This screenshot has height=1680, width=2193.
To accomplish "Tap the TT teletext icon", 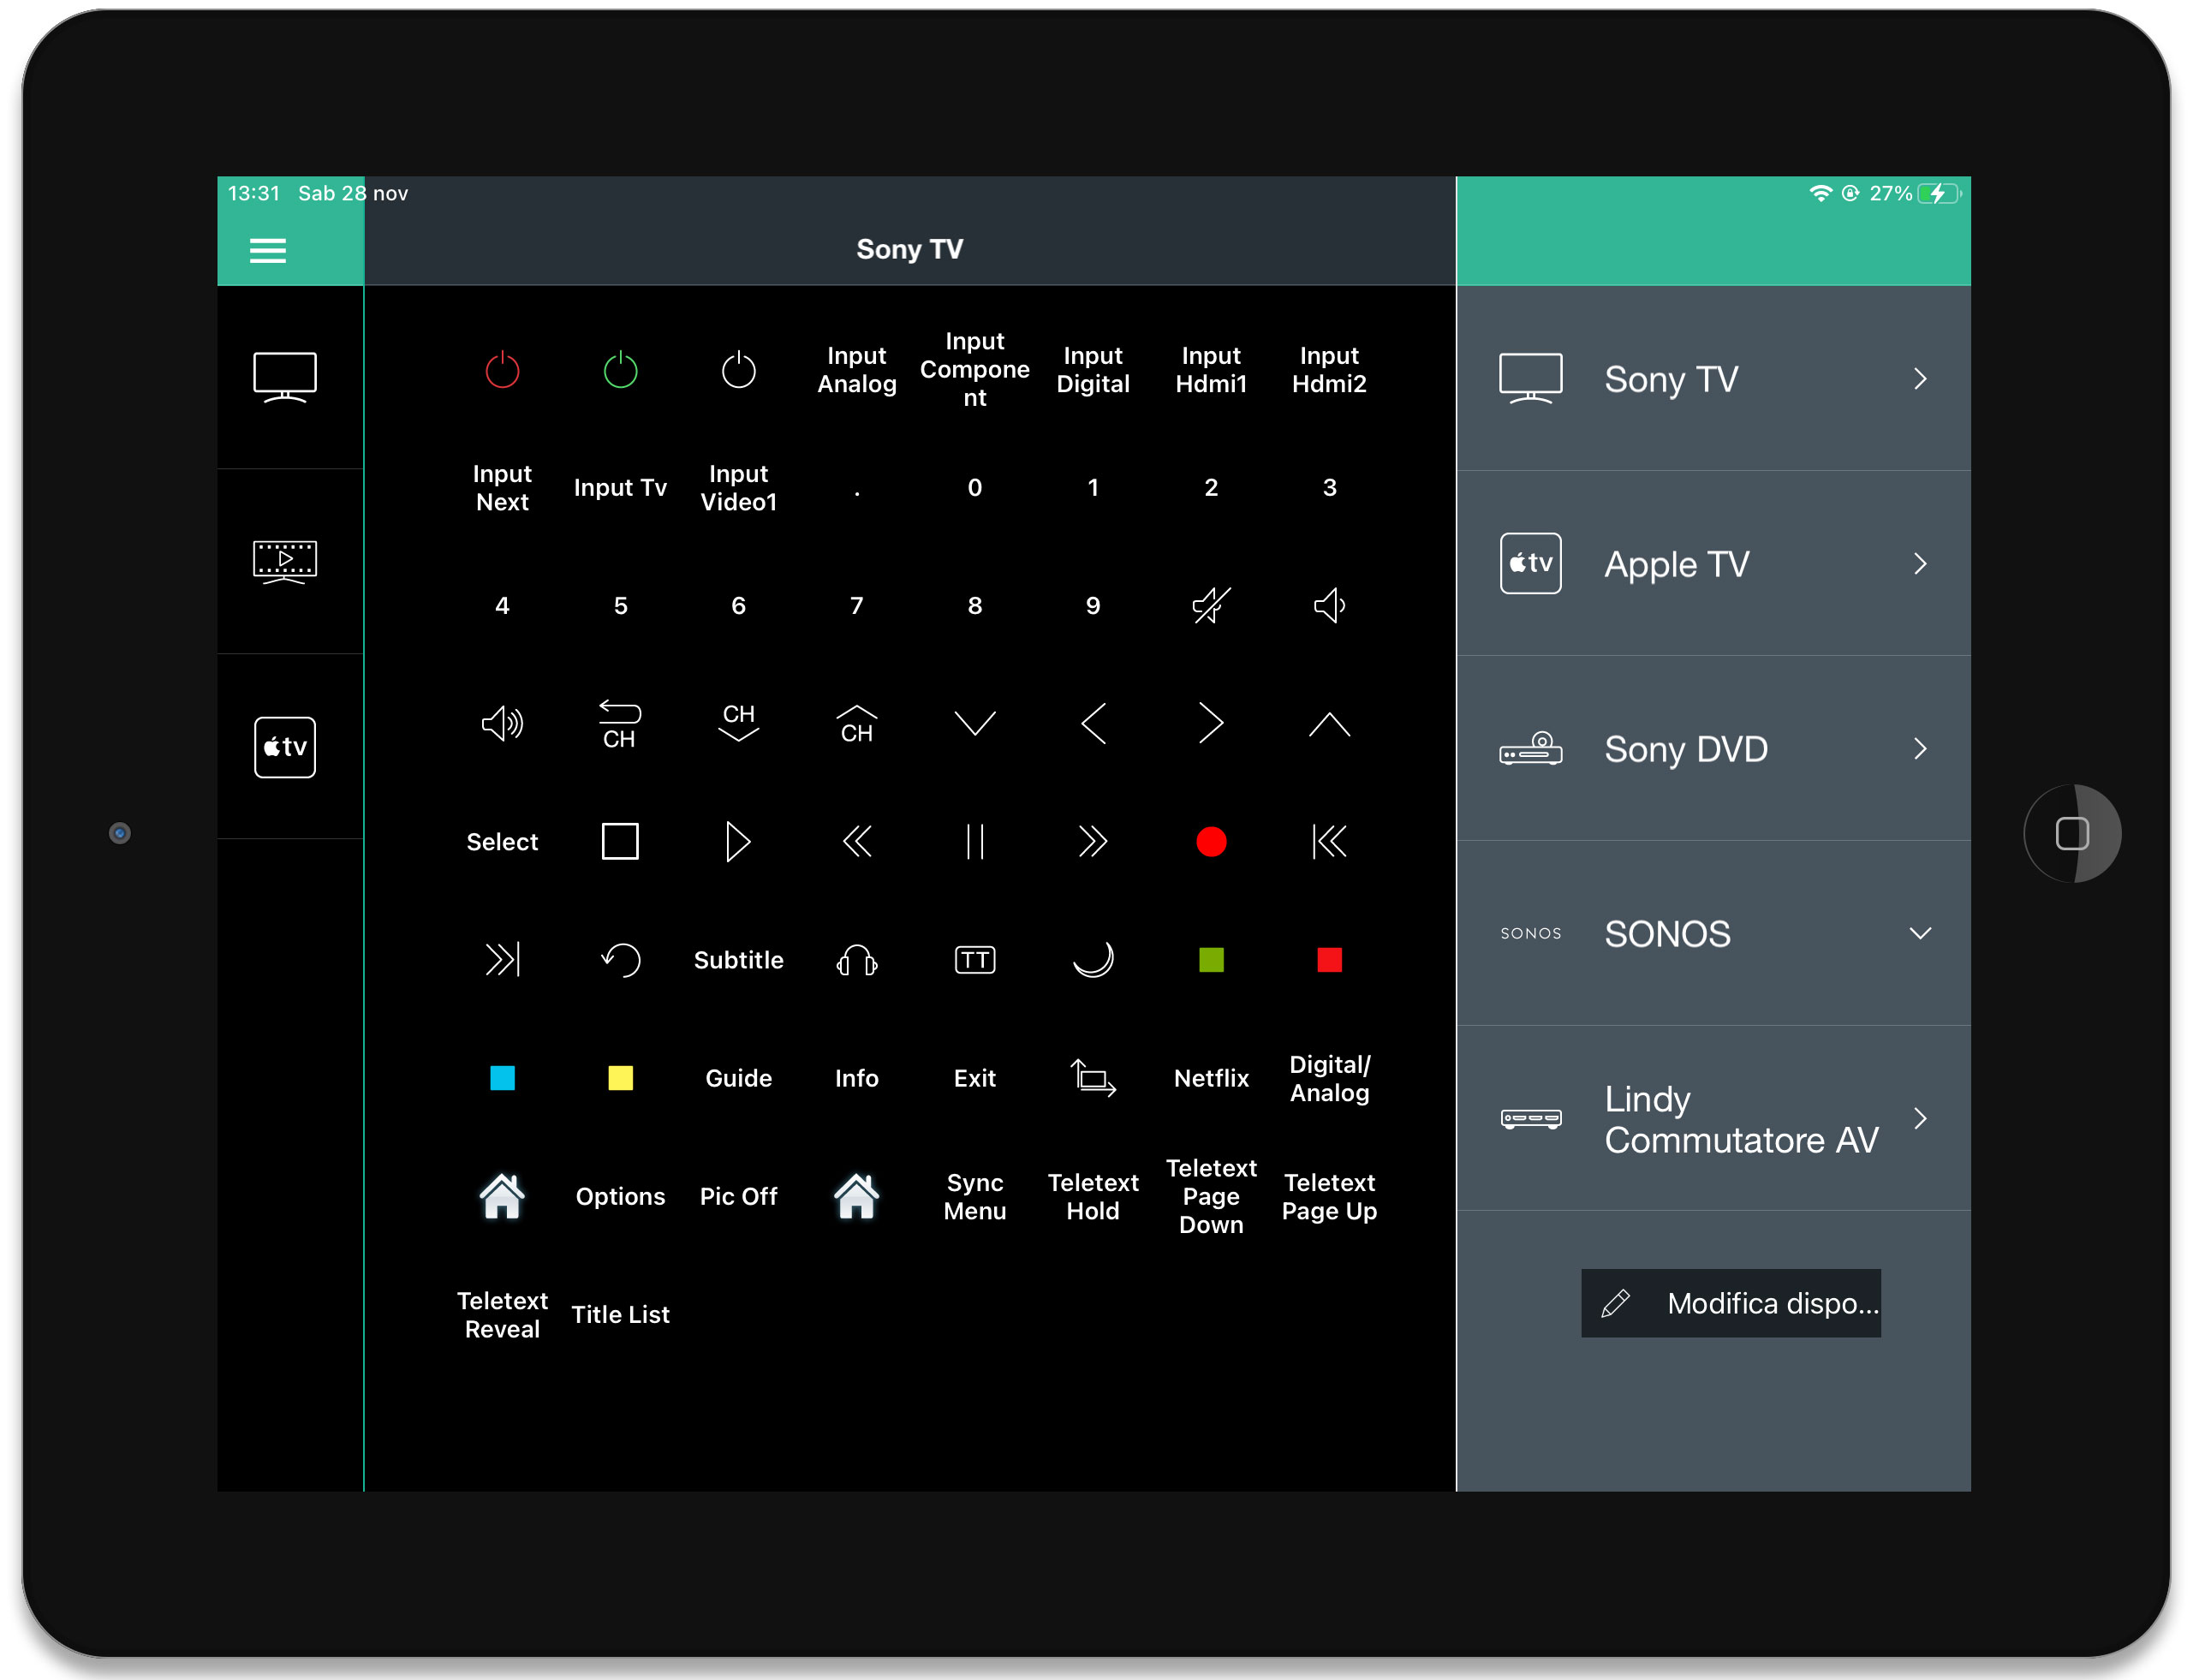I will (x=974, y=960).
